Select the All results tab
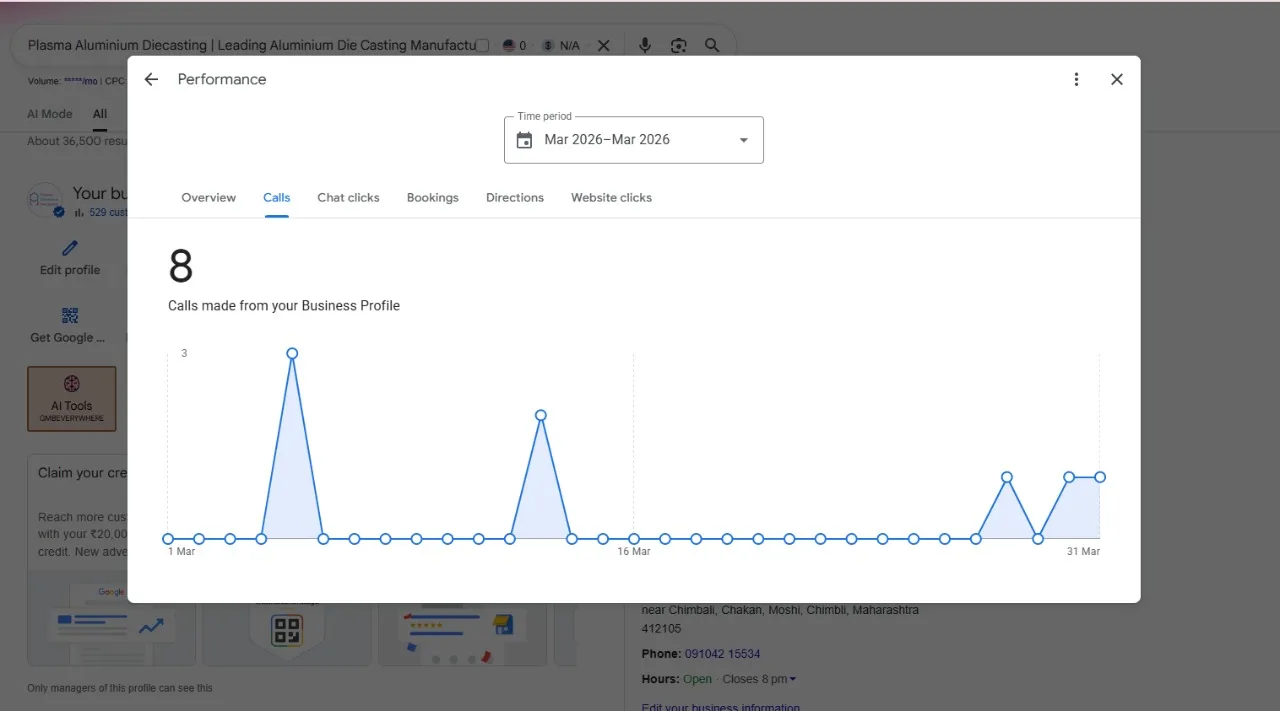This screenshot has width=1280, height=711. coord(100,114)
